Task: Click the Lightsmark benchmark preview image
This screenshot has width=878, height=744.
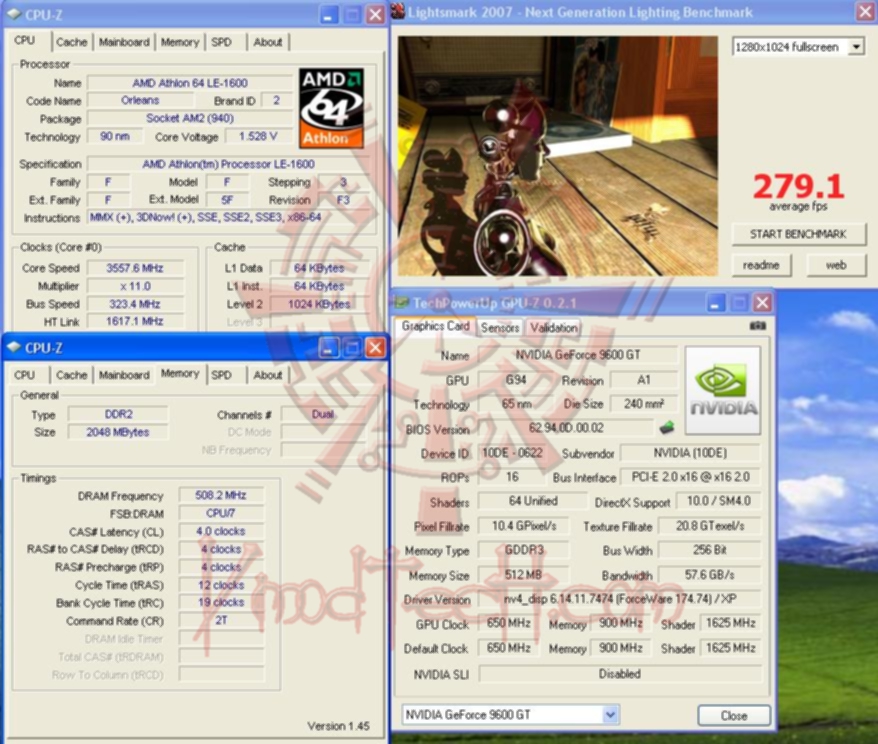Action: click(x=558, y=156)
